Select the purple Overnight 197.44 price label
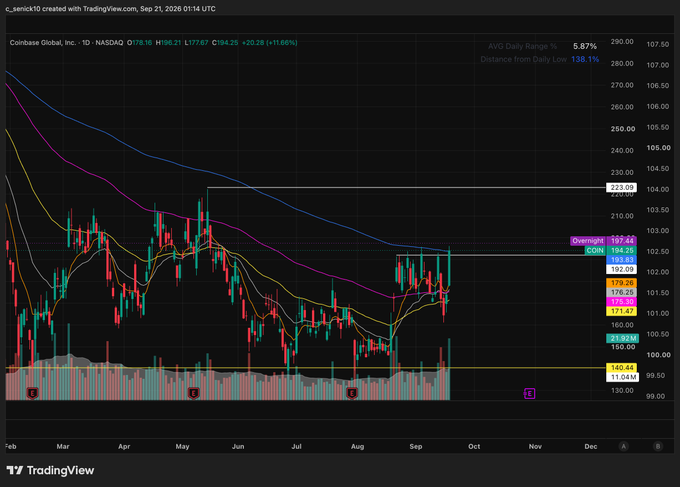The height and width of the screenshot is (487, 680). click(x=603, y=241)
